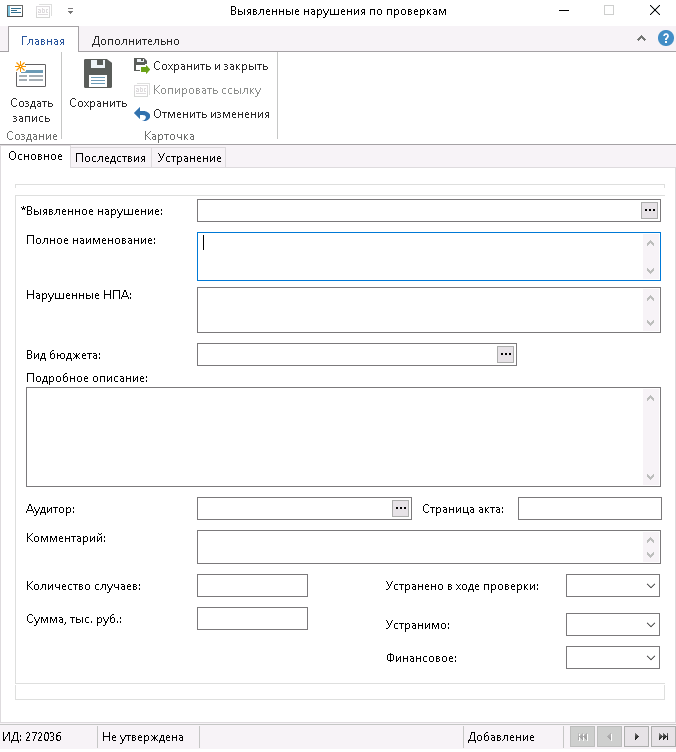Go to previous record navigation button

click(x=610, y=737)
